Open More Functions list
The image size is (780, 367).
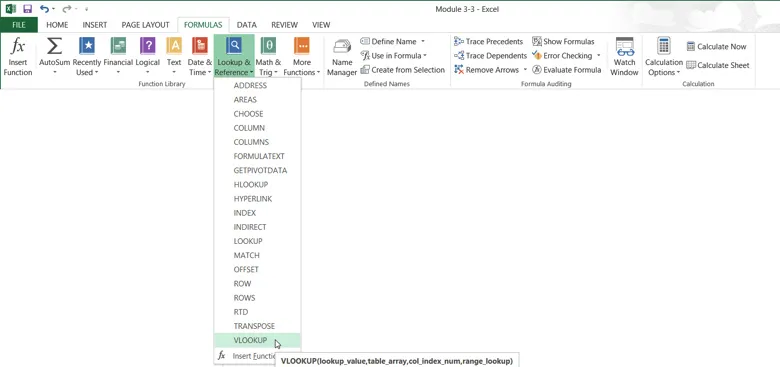pyautogui.click(x=301, y=57)
